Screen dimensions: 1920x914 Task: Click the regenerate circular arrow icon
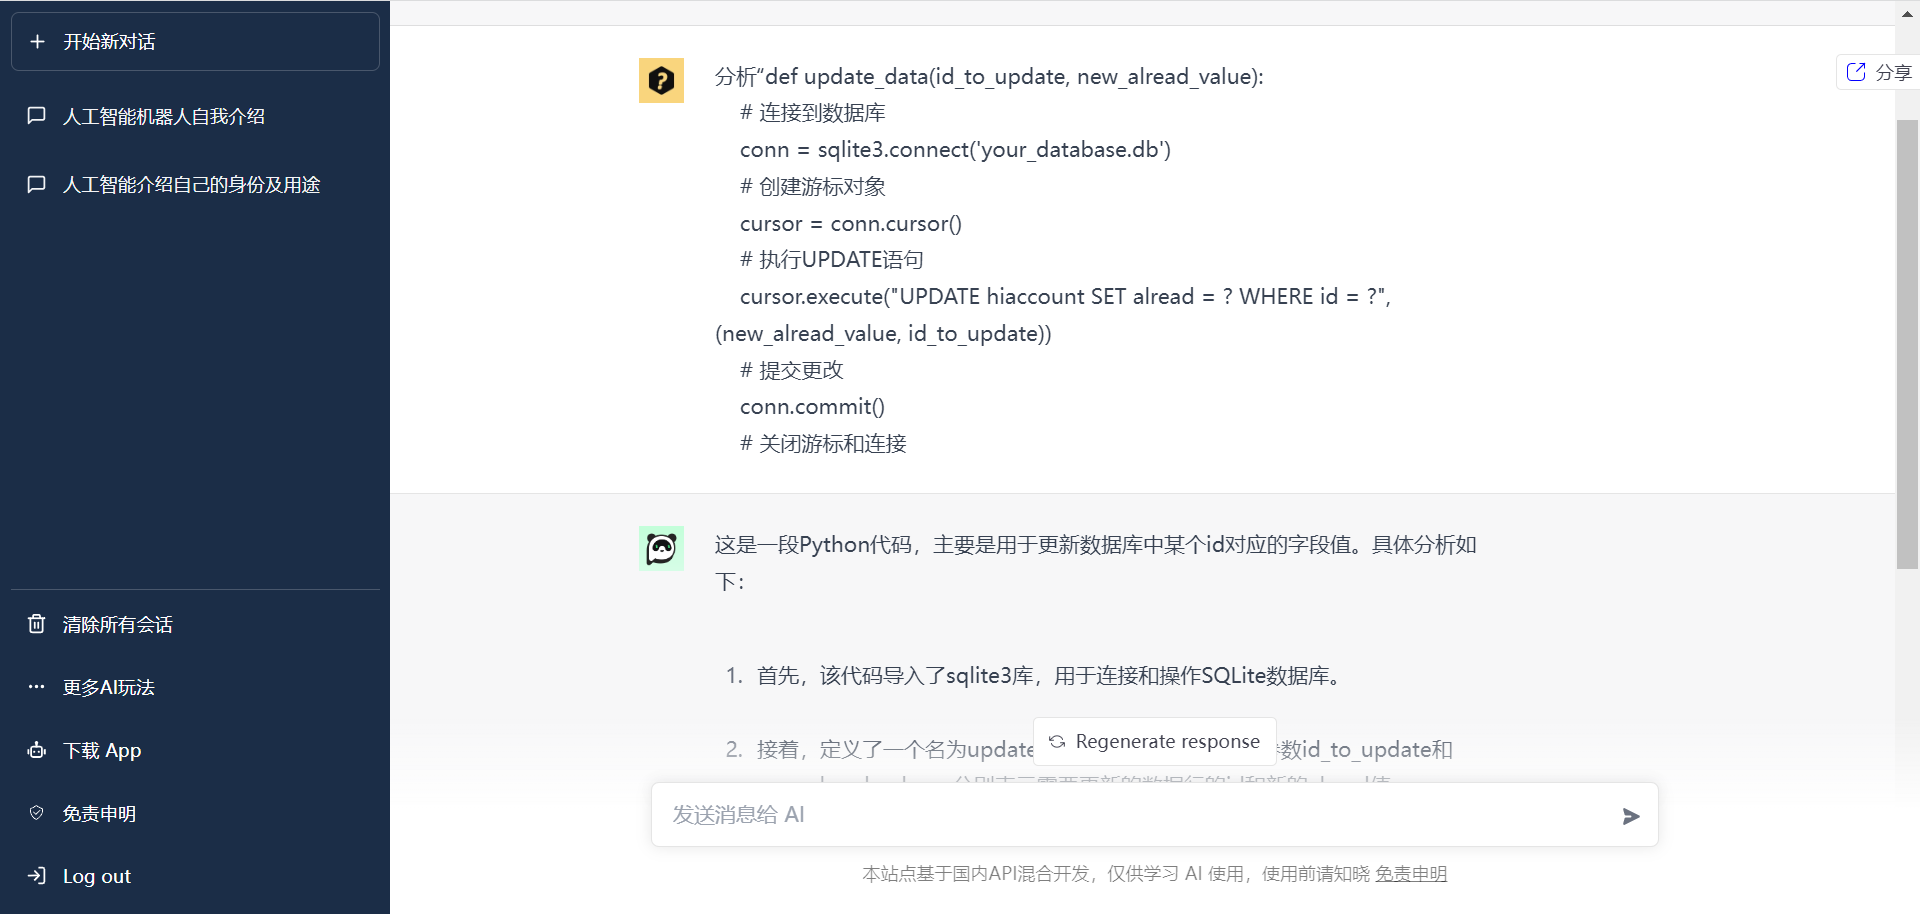(x=1057, y=741)
